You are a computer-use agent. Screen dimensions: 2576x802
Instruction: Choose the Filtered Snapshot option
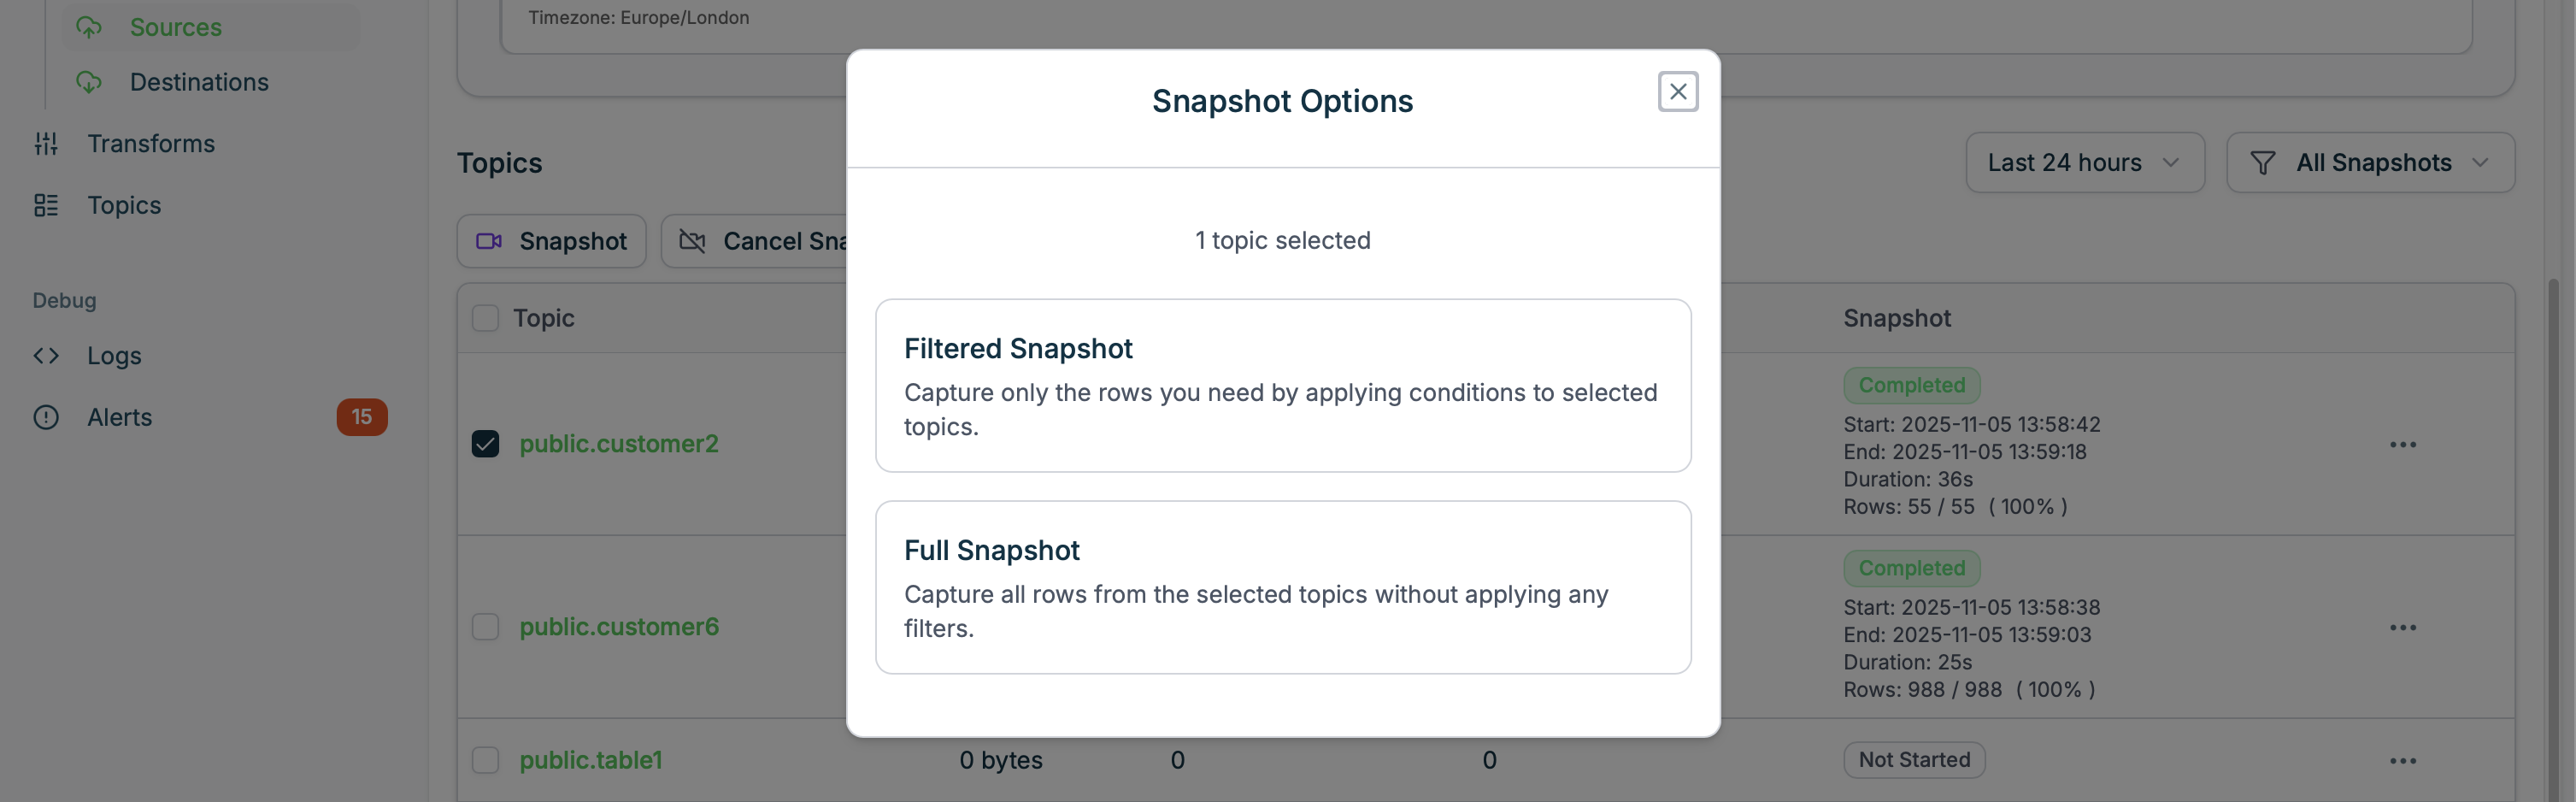[1282, 386]
